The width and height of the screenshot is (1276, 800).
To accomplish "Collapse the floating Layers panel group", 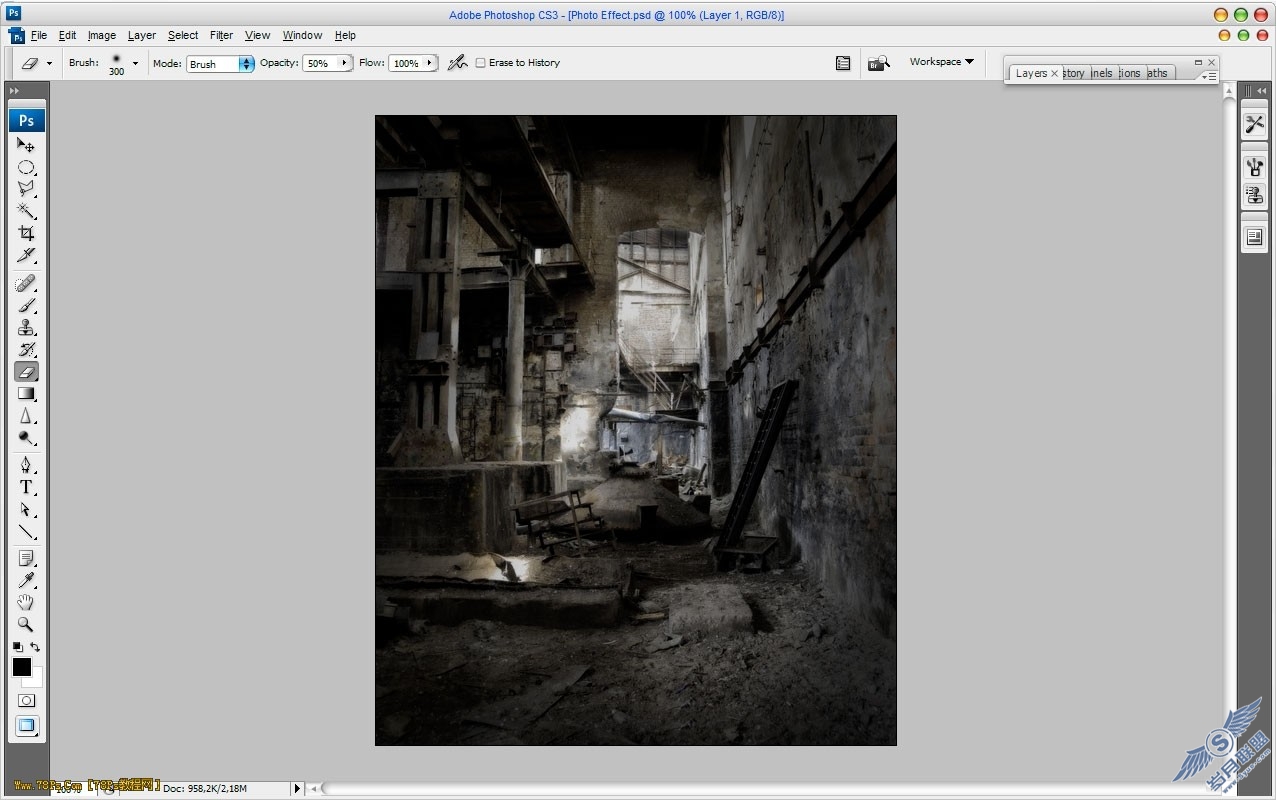I will click(1198, 62).
